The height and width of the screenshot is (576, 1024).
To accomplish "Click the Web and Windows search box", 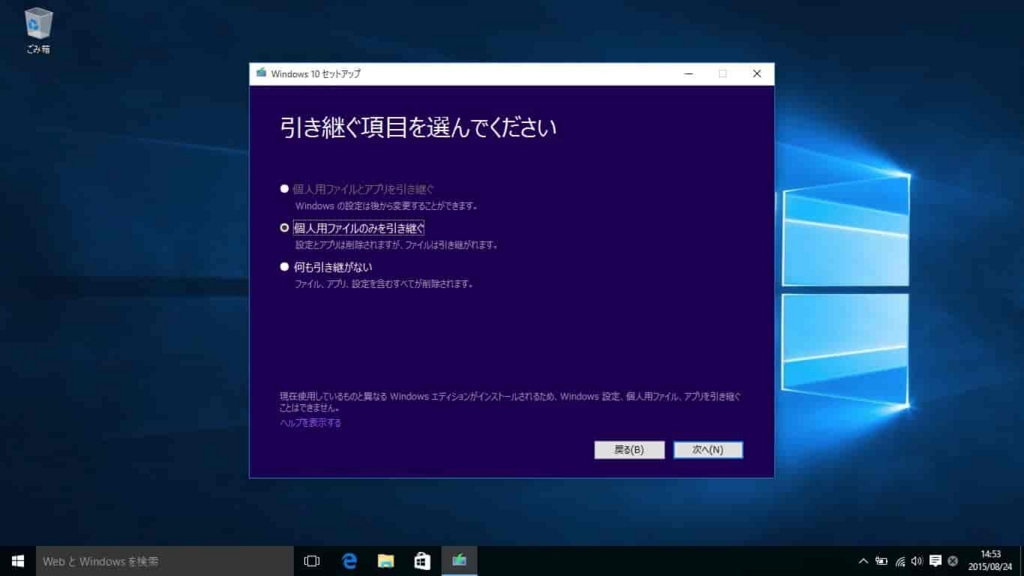I will tap(165, 561).
